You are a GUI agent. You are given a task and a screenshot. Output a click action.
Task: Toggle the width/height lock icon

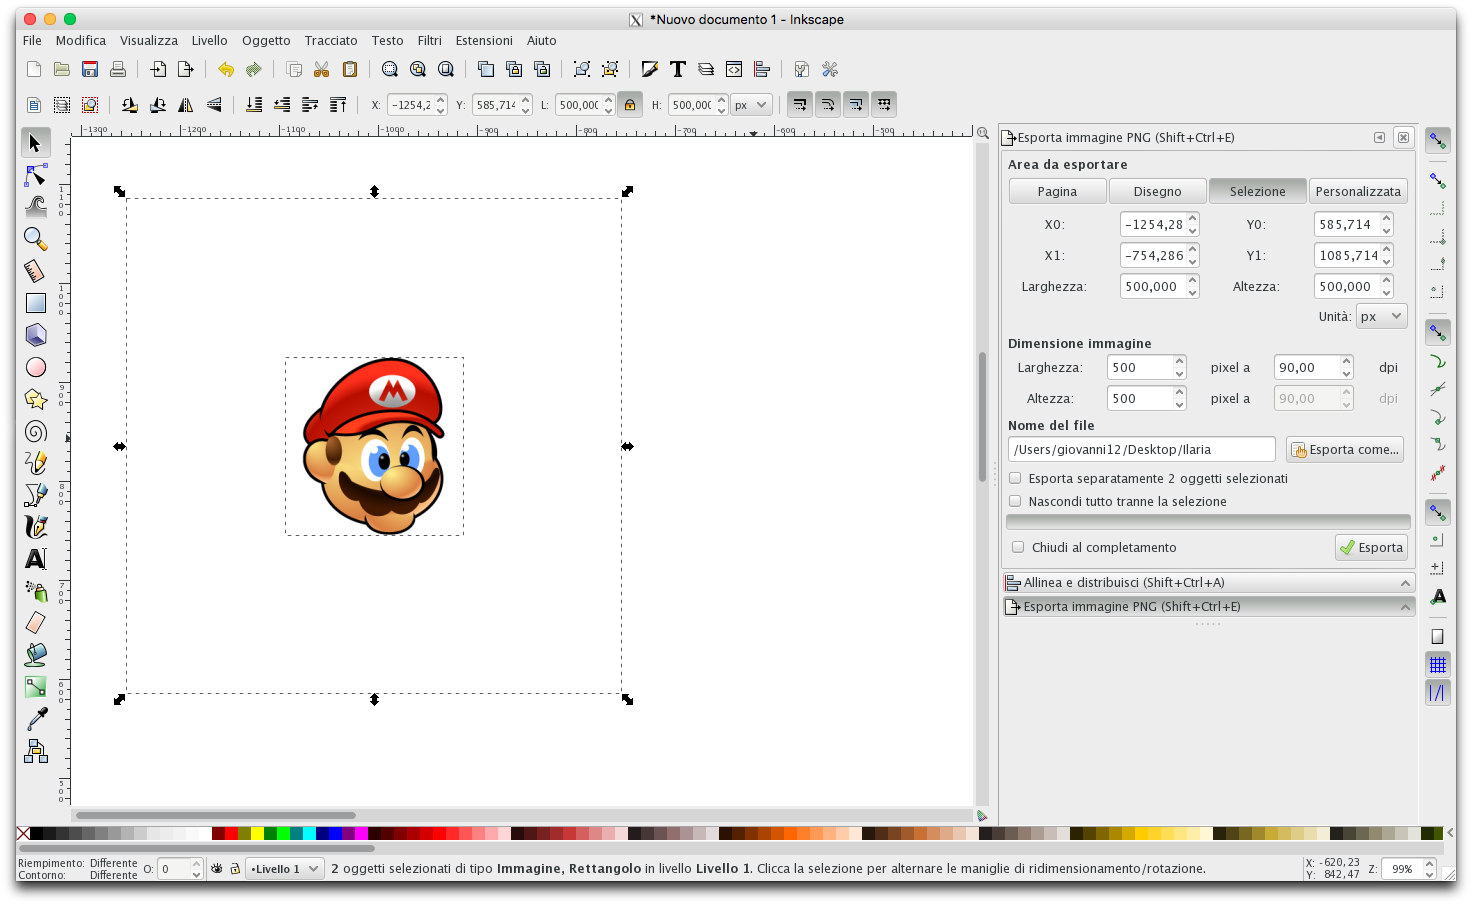630,104
